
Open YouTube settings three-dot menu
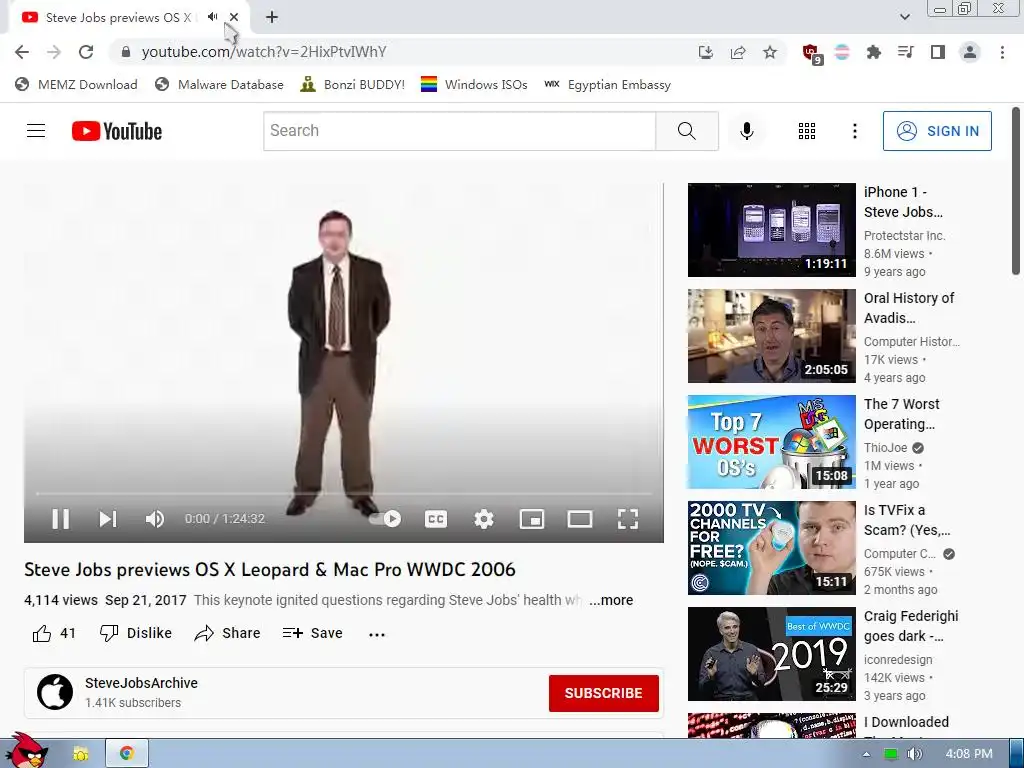854,131
